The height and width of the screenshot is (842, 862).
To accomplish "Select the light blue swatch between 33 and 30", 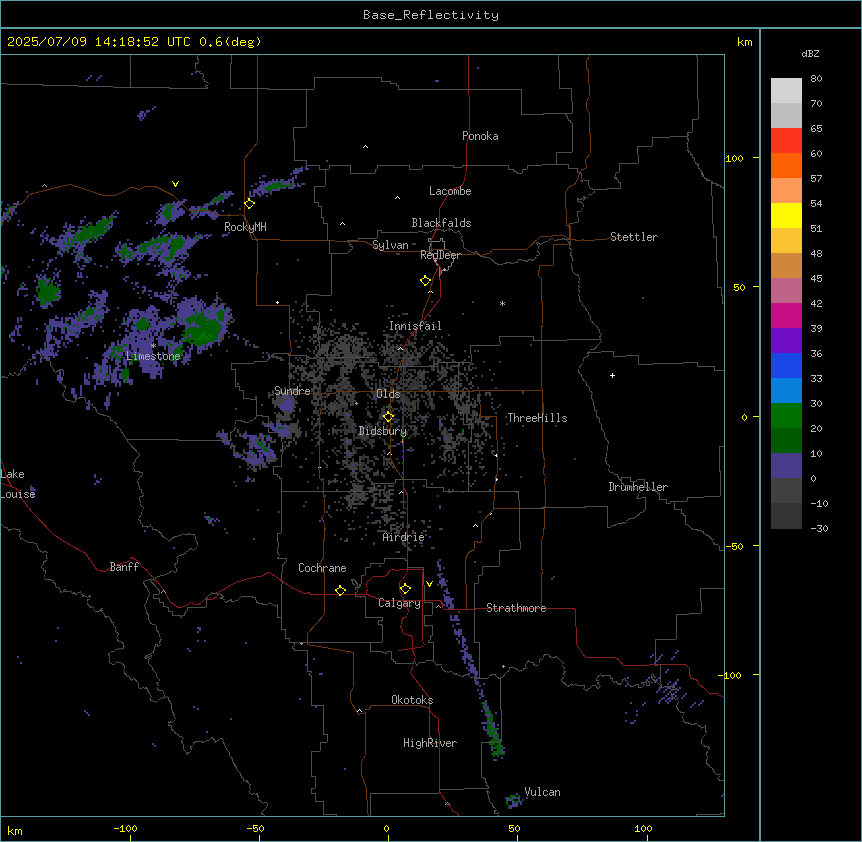I will [x=786, y=391].
